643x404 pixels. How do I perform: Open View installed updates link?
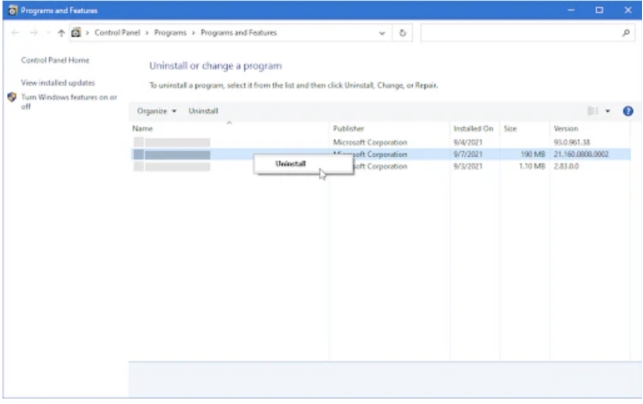tap(58, 83)
